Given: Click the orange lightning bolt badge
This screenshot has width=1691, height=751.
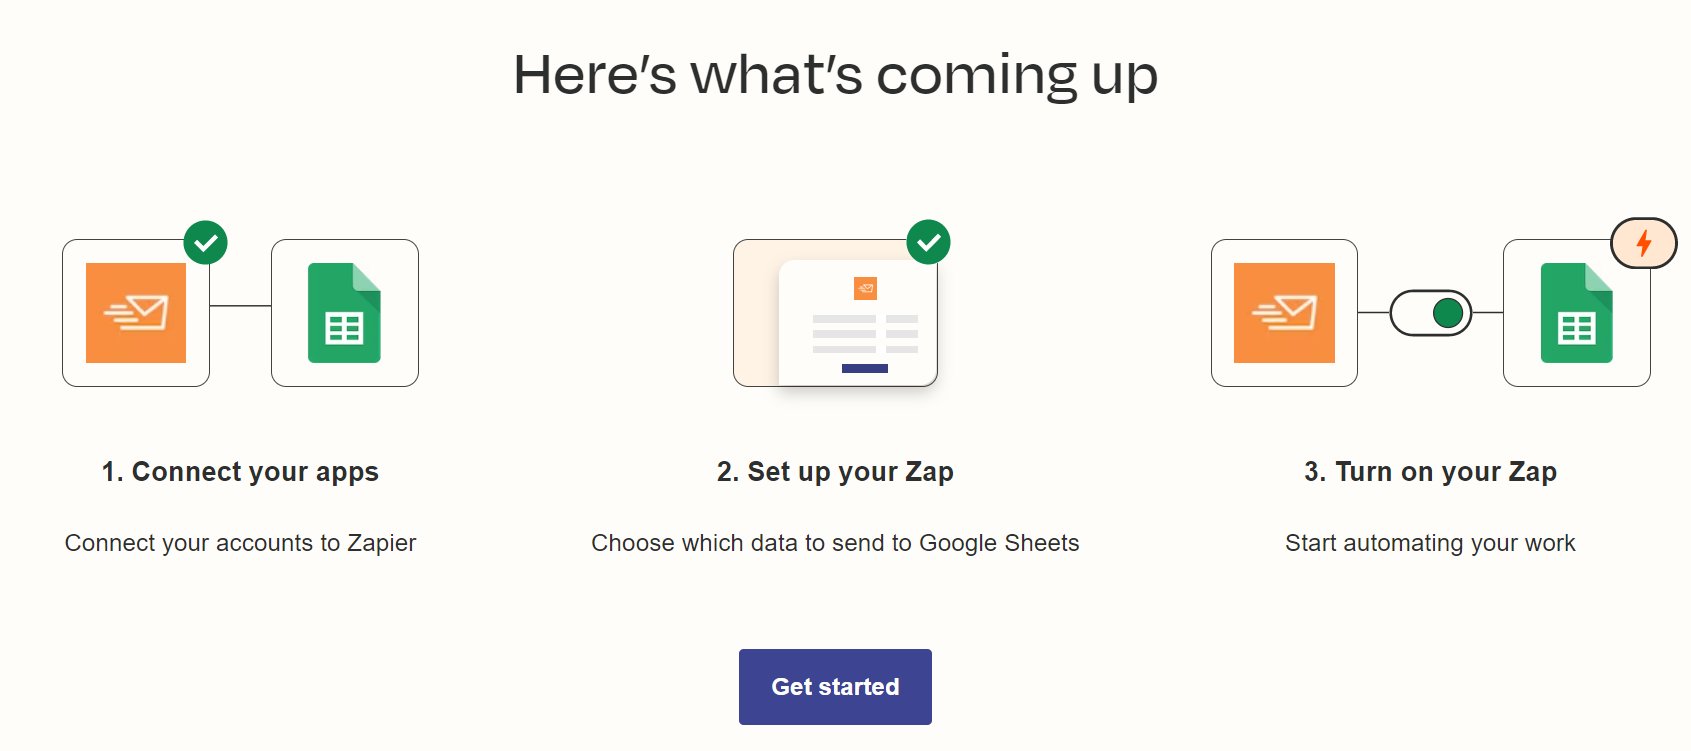Looking at the screenshot, I should (x=1644, y=243).
